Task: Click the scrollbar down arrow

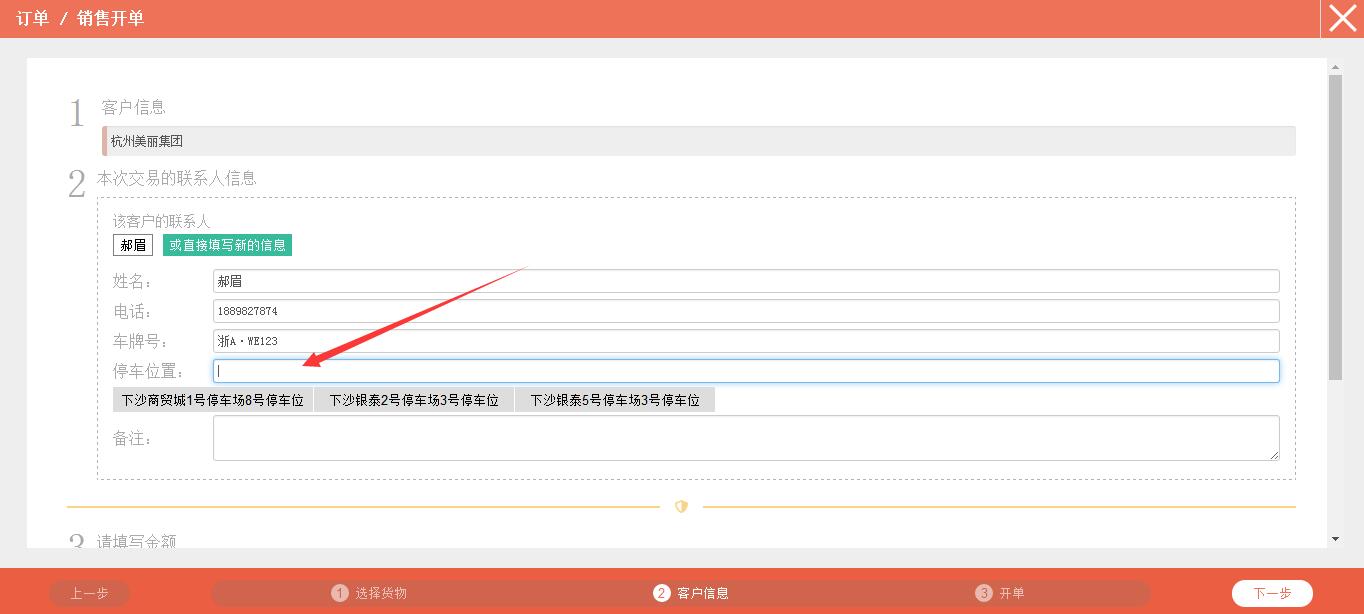Action: pos(1335,539)
